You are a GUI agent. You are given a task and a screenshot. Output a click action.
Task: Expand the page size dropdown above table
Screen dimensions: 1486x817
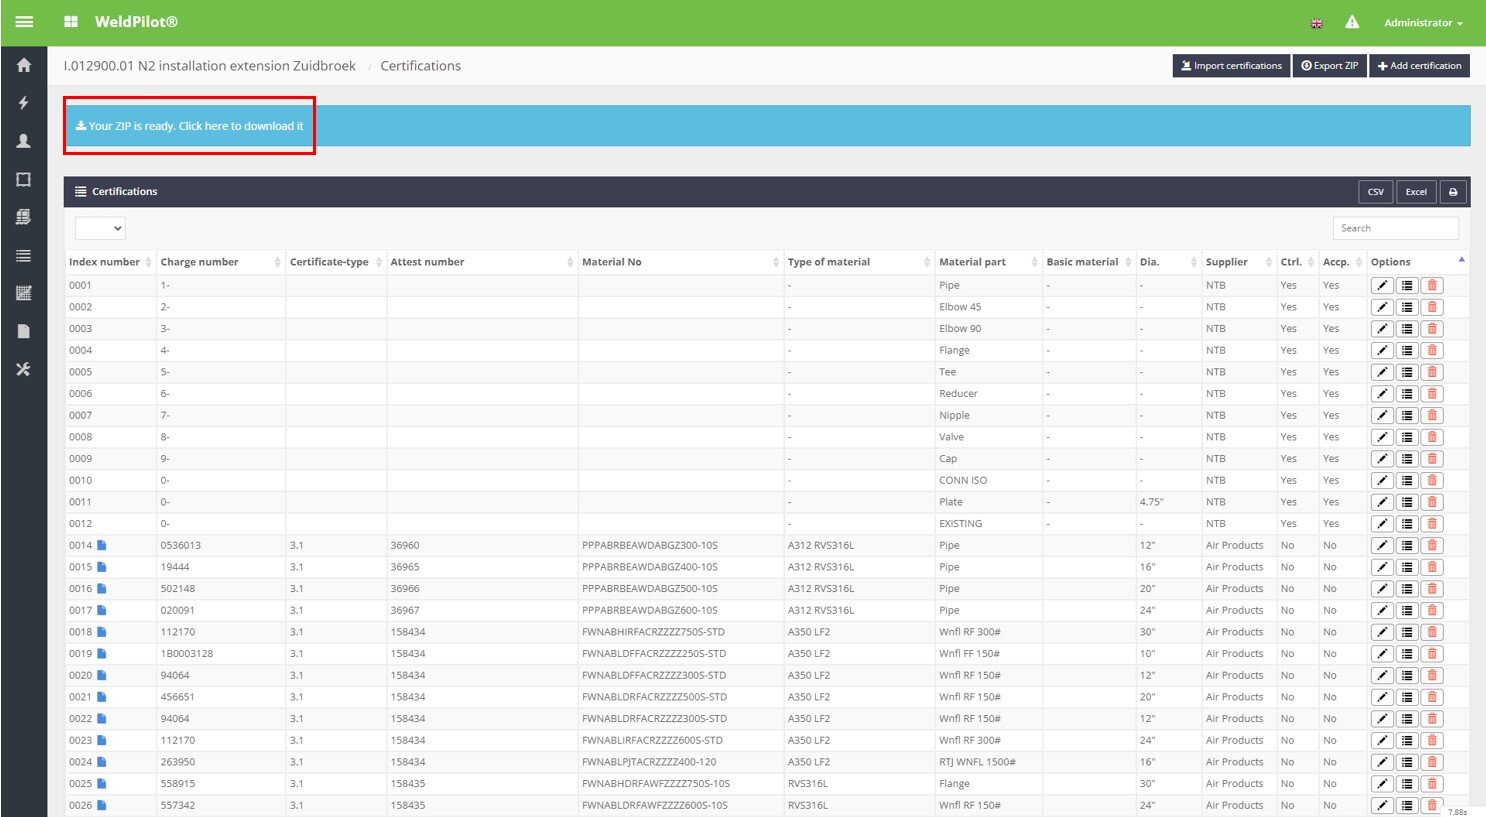[x=100, y=229]
